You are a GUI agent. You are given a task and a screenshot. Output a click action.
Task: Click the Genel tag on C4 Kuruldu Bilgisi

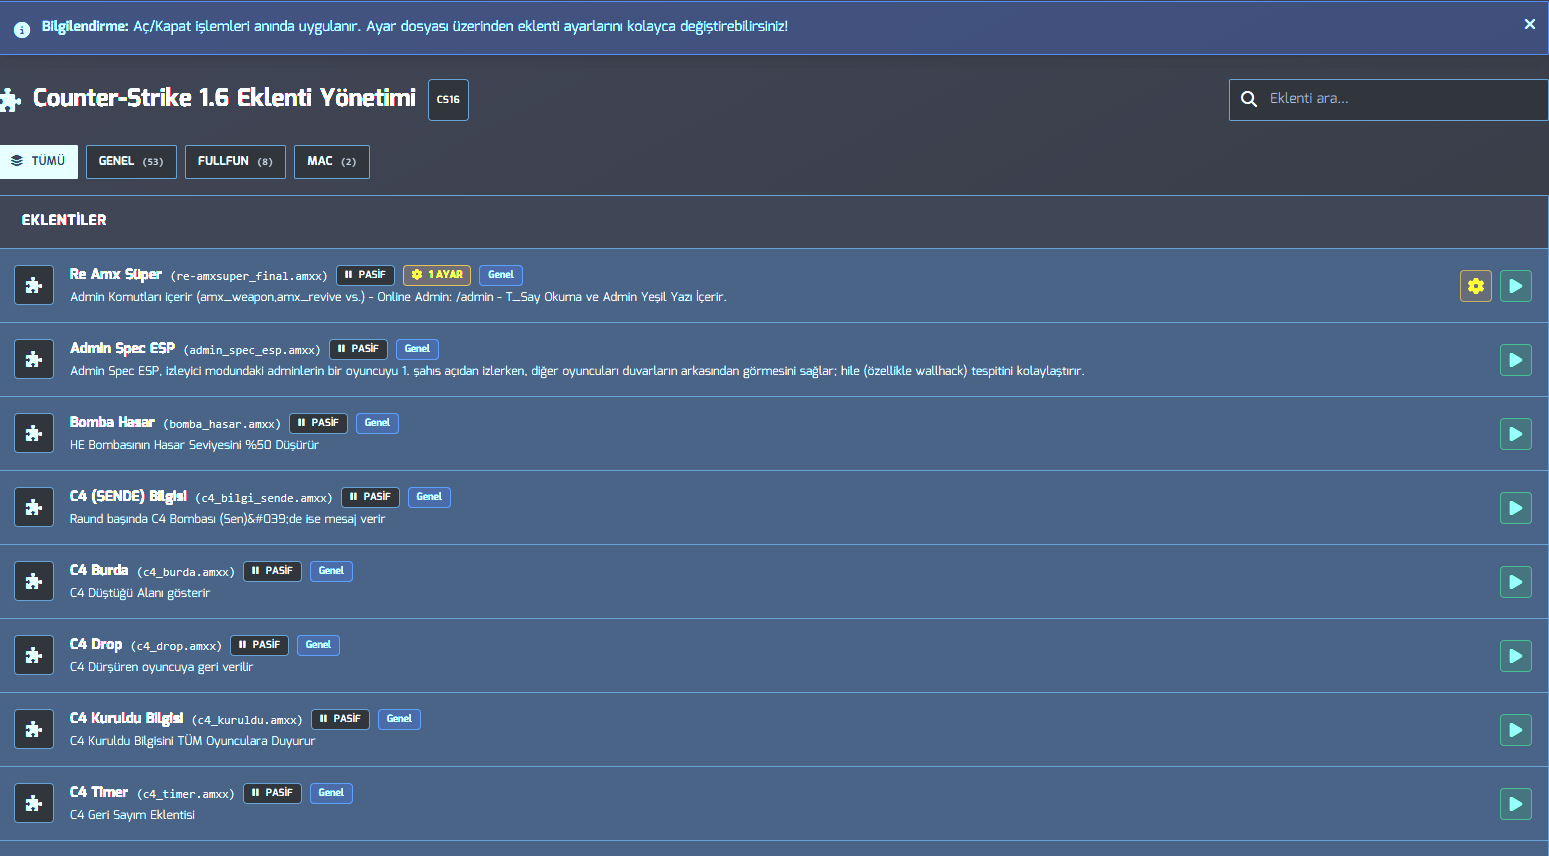pyautogui.click(x=399, y=719)
